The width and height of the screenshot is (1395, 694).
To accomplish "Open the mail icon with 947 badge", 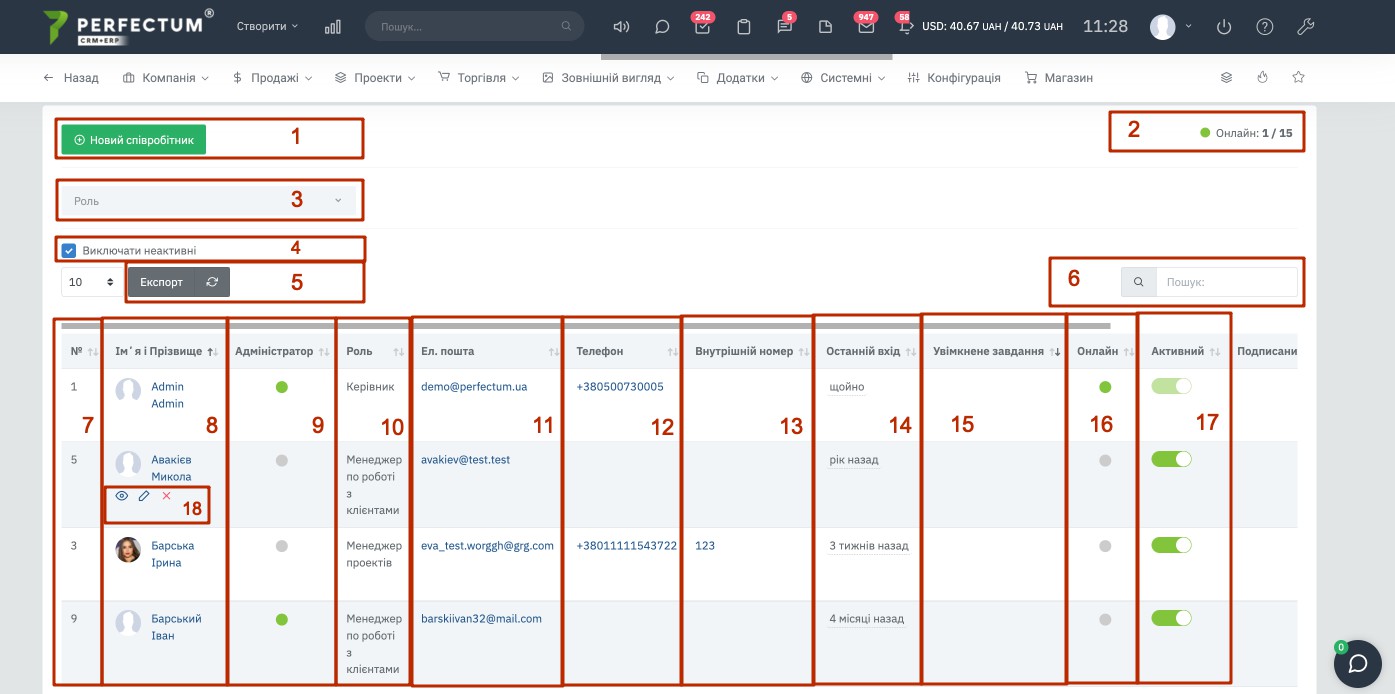I will (x=866, y=27).
